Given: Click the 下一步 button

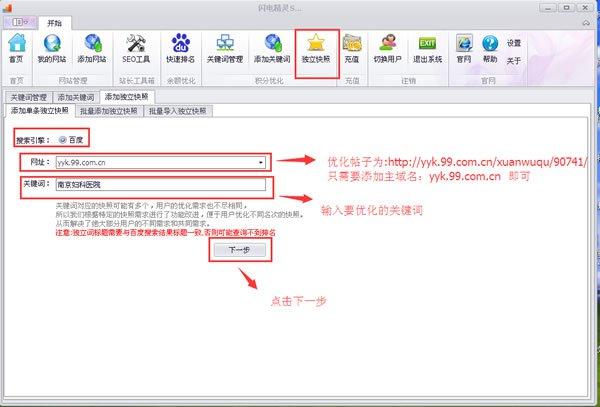Looking at the screenshot, I should tap(240, 250).
